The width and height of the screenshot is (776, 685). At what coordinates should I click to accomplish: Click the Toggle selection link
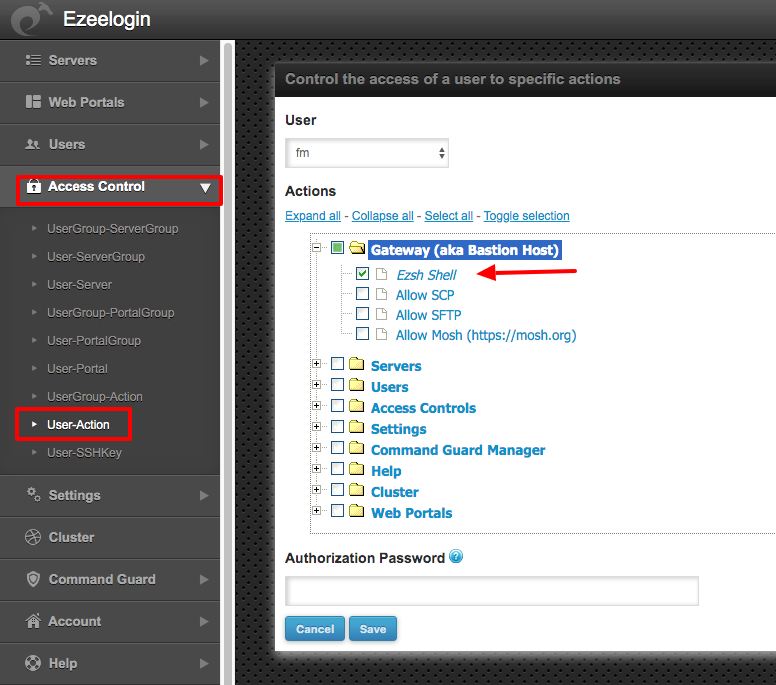click(x=526, y=216)
